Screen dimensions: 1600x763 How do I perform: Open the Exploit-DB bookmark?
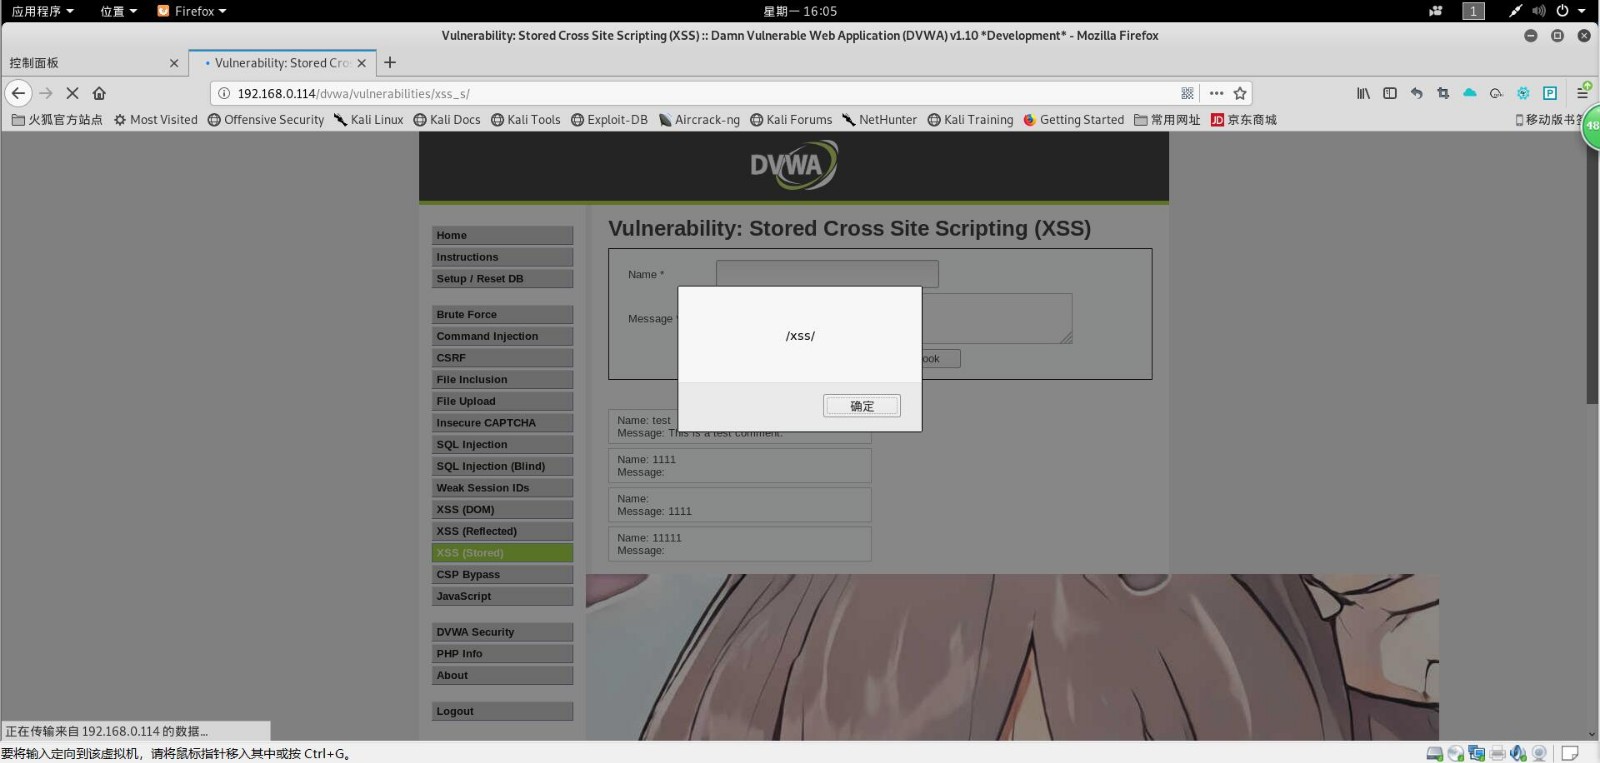[609, 119]
